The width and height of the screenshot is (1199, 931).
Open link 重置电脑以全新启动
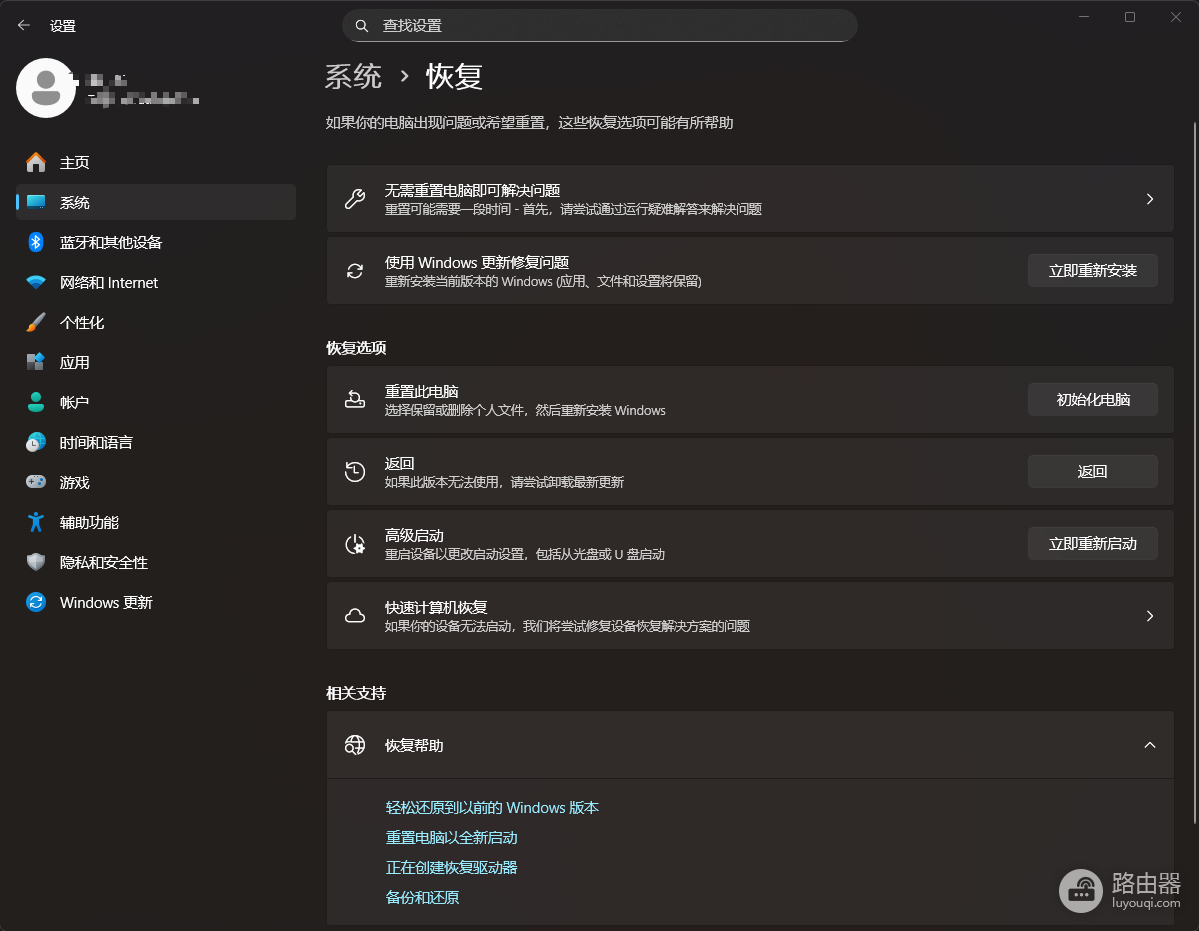(x=451, y=837)
